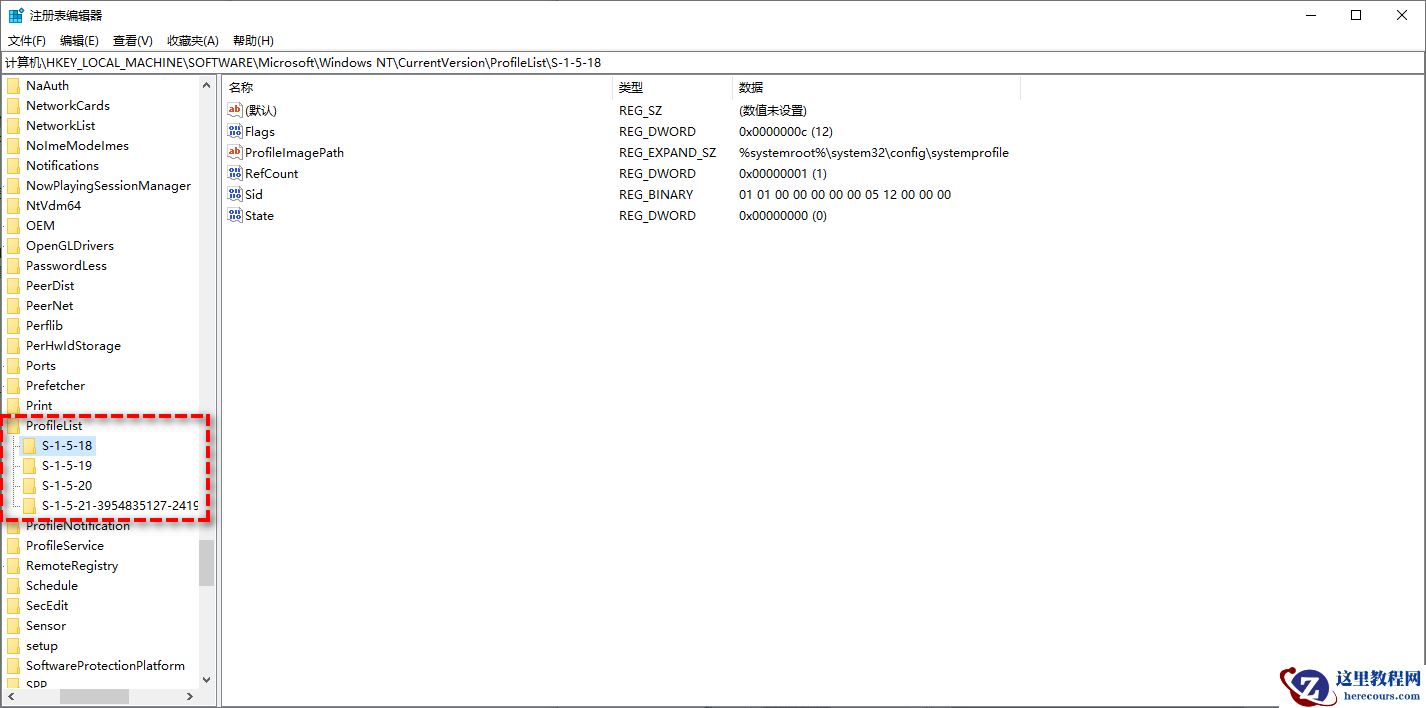Screen dimensions: 1426x708
Task: Open the 收藏夹(A) menu
Action: click(192, 40)
